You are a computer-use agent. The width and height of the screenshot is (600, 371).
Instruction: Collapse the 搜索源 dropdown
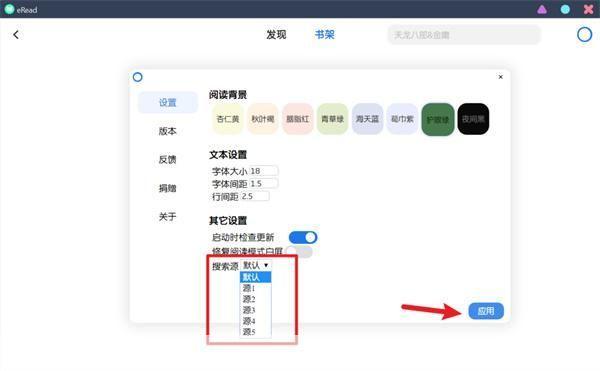pos(256,265)
